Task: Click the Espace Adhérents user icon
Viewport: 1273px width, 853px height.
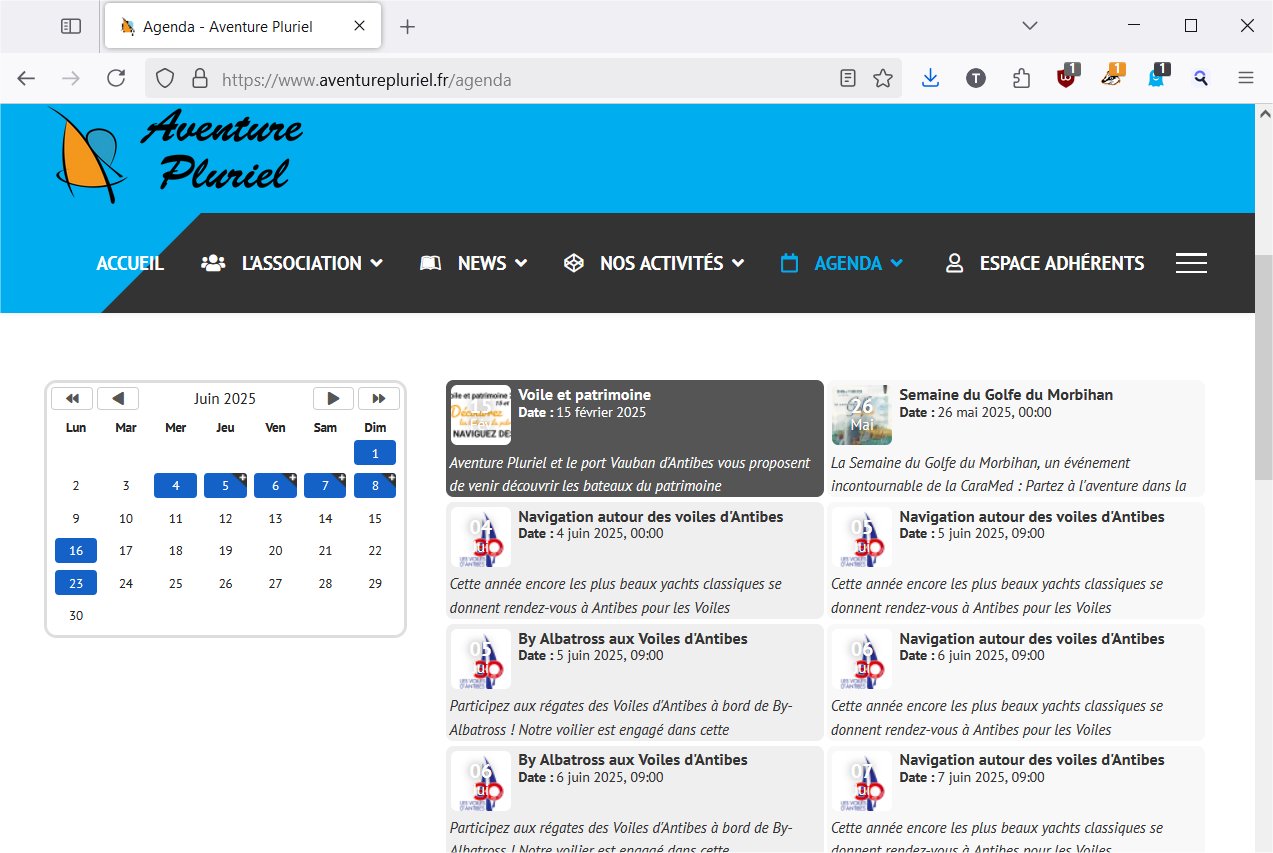Action: (x=954, y=263)
